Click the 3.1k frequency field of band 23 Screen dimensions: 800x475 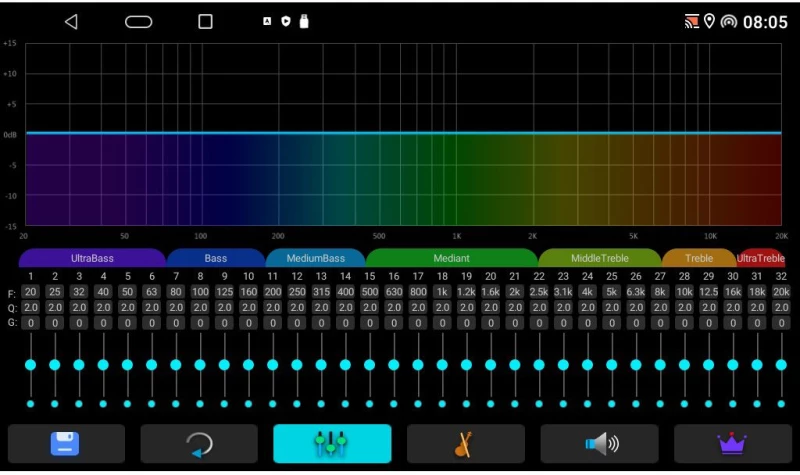[x=563, y=292]
